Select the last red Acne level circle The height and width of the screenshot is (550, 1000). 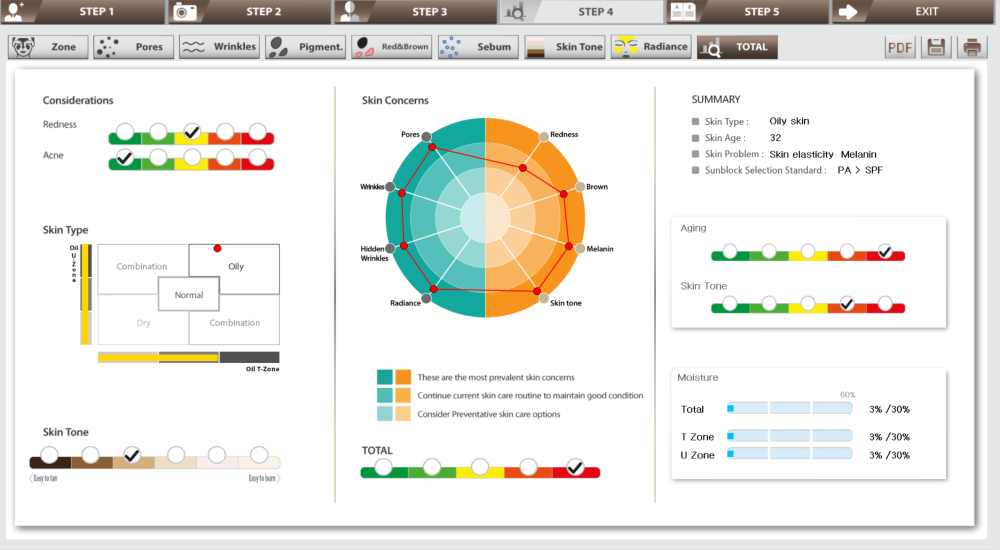point(258,158)
